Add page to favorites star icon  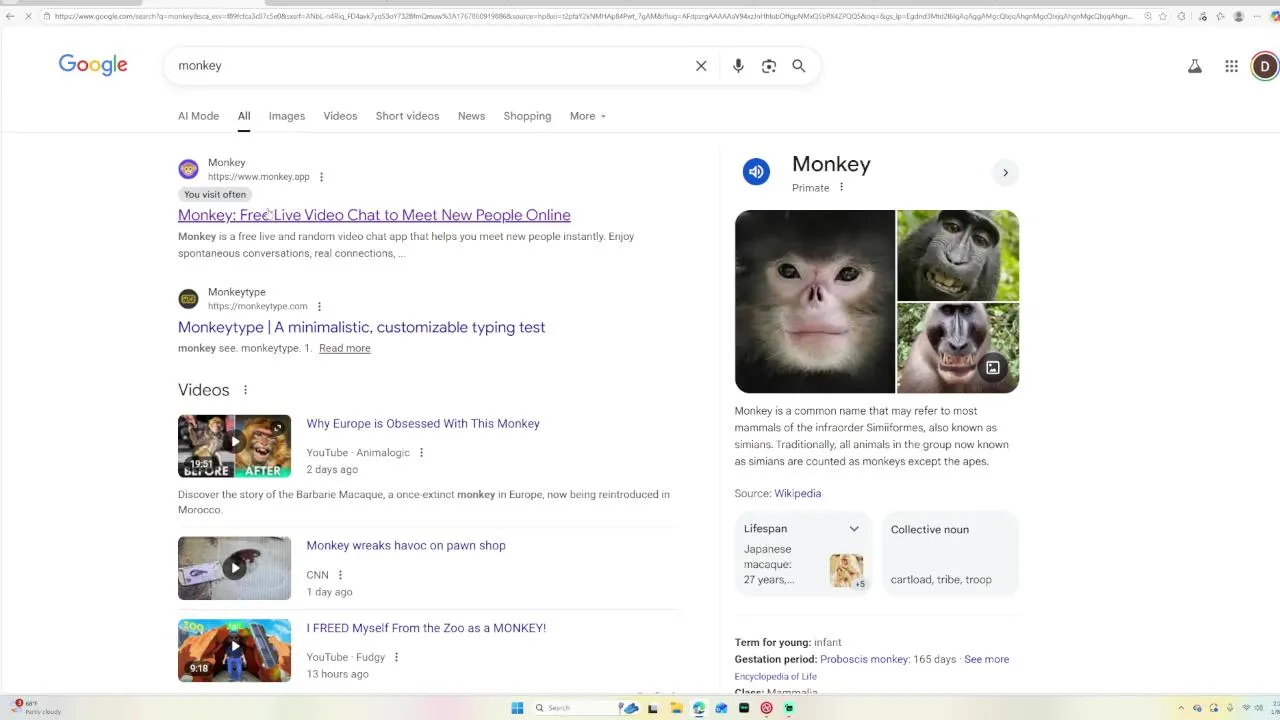pyautogui.click(x=1163, y=16)
